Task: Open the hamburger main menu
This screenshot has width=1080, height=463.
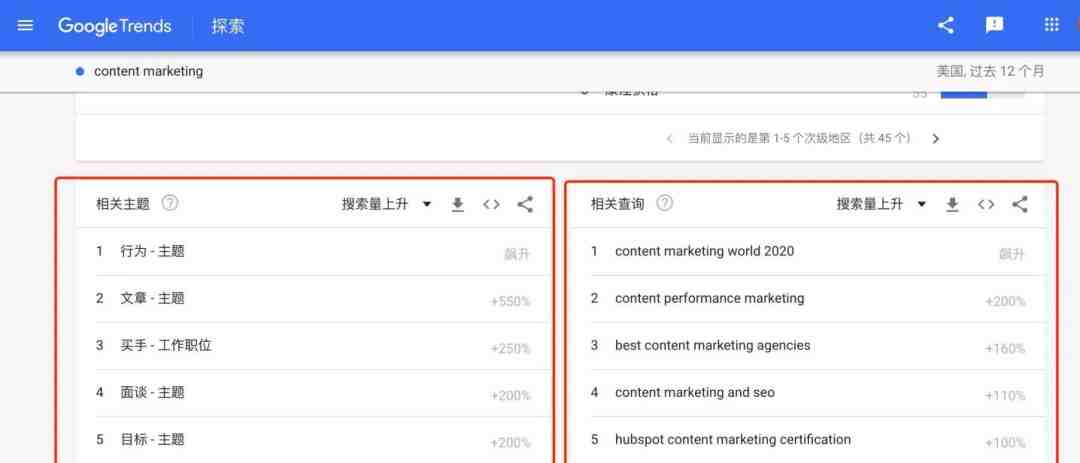Action: point(25,25)
